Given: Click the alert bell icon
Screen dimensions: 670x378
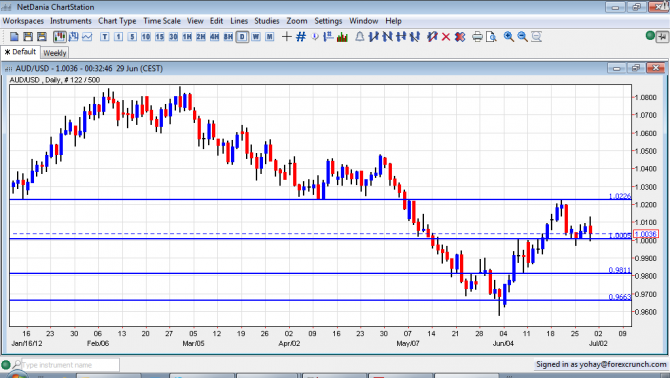Looking at the screenshot, I should pos(360,37).
